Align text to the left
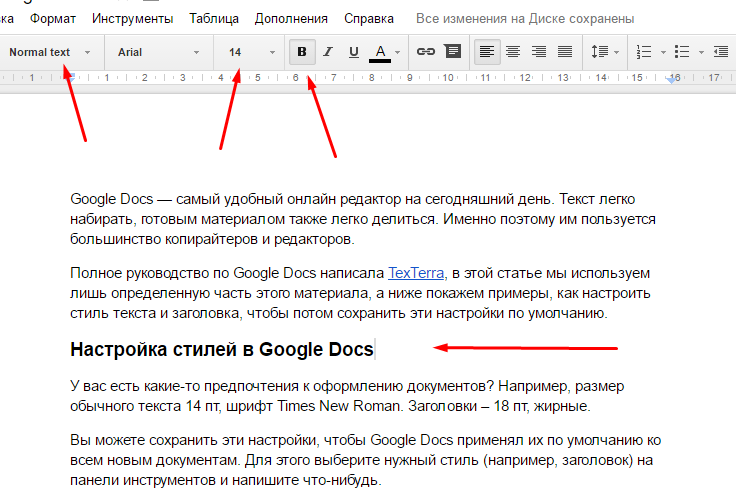 coord(487,52)
